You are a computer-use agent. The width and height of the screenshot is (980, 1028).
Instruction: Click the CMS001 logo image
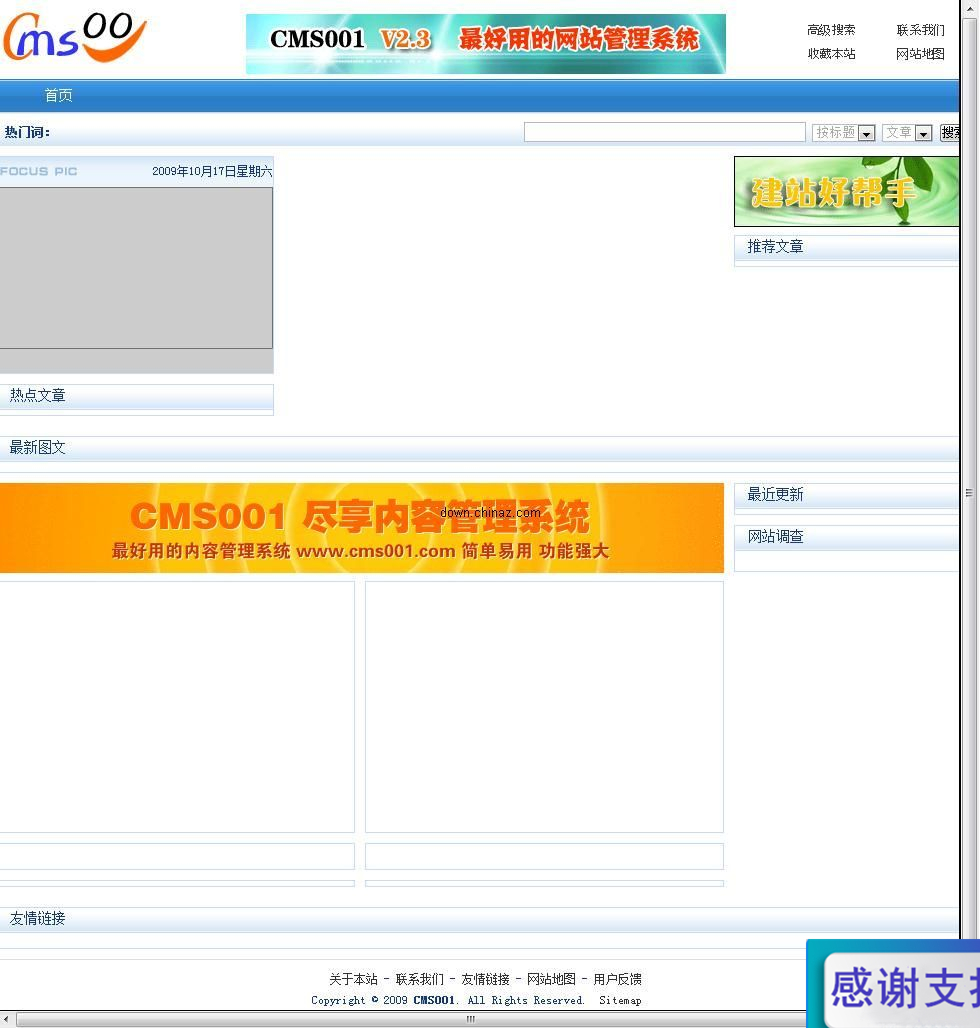click(x=74, y=37)
